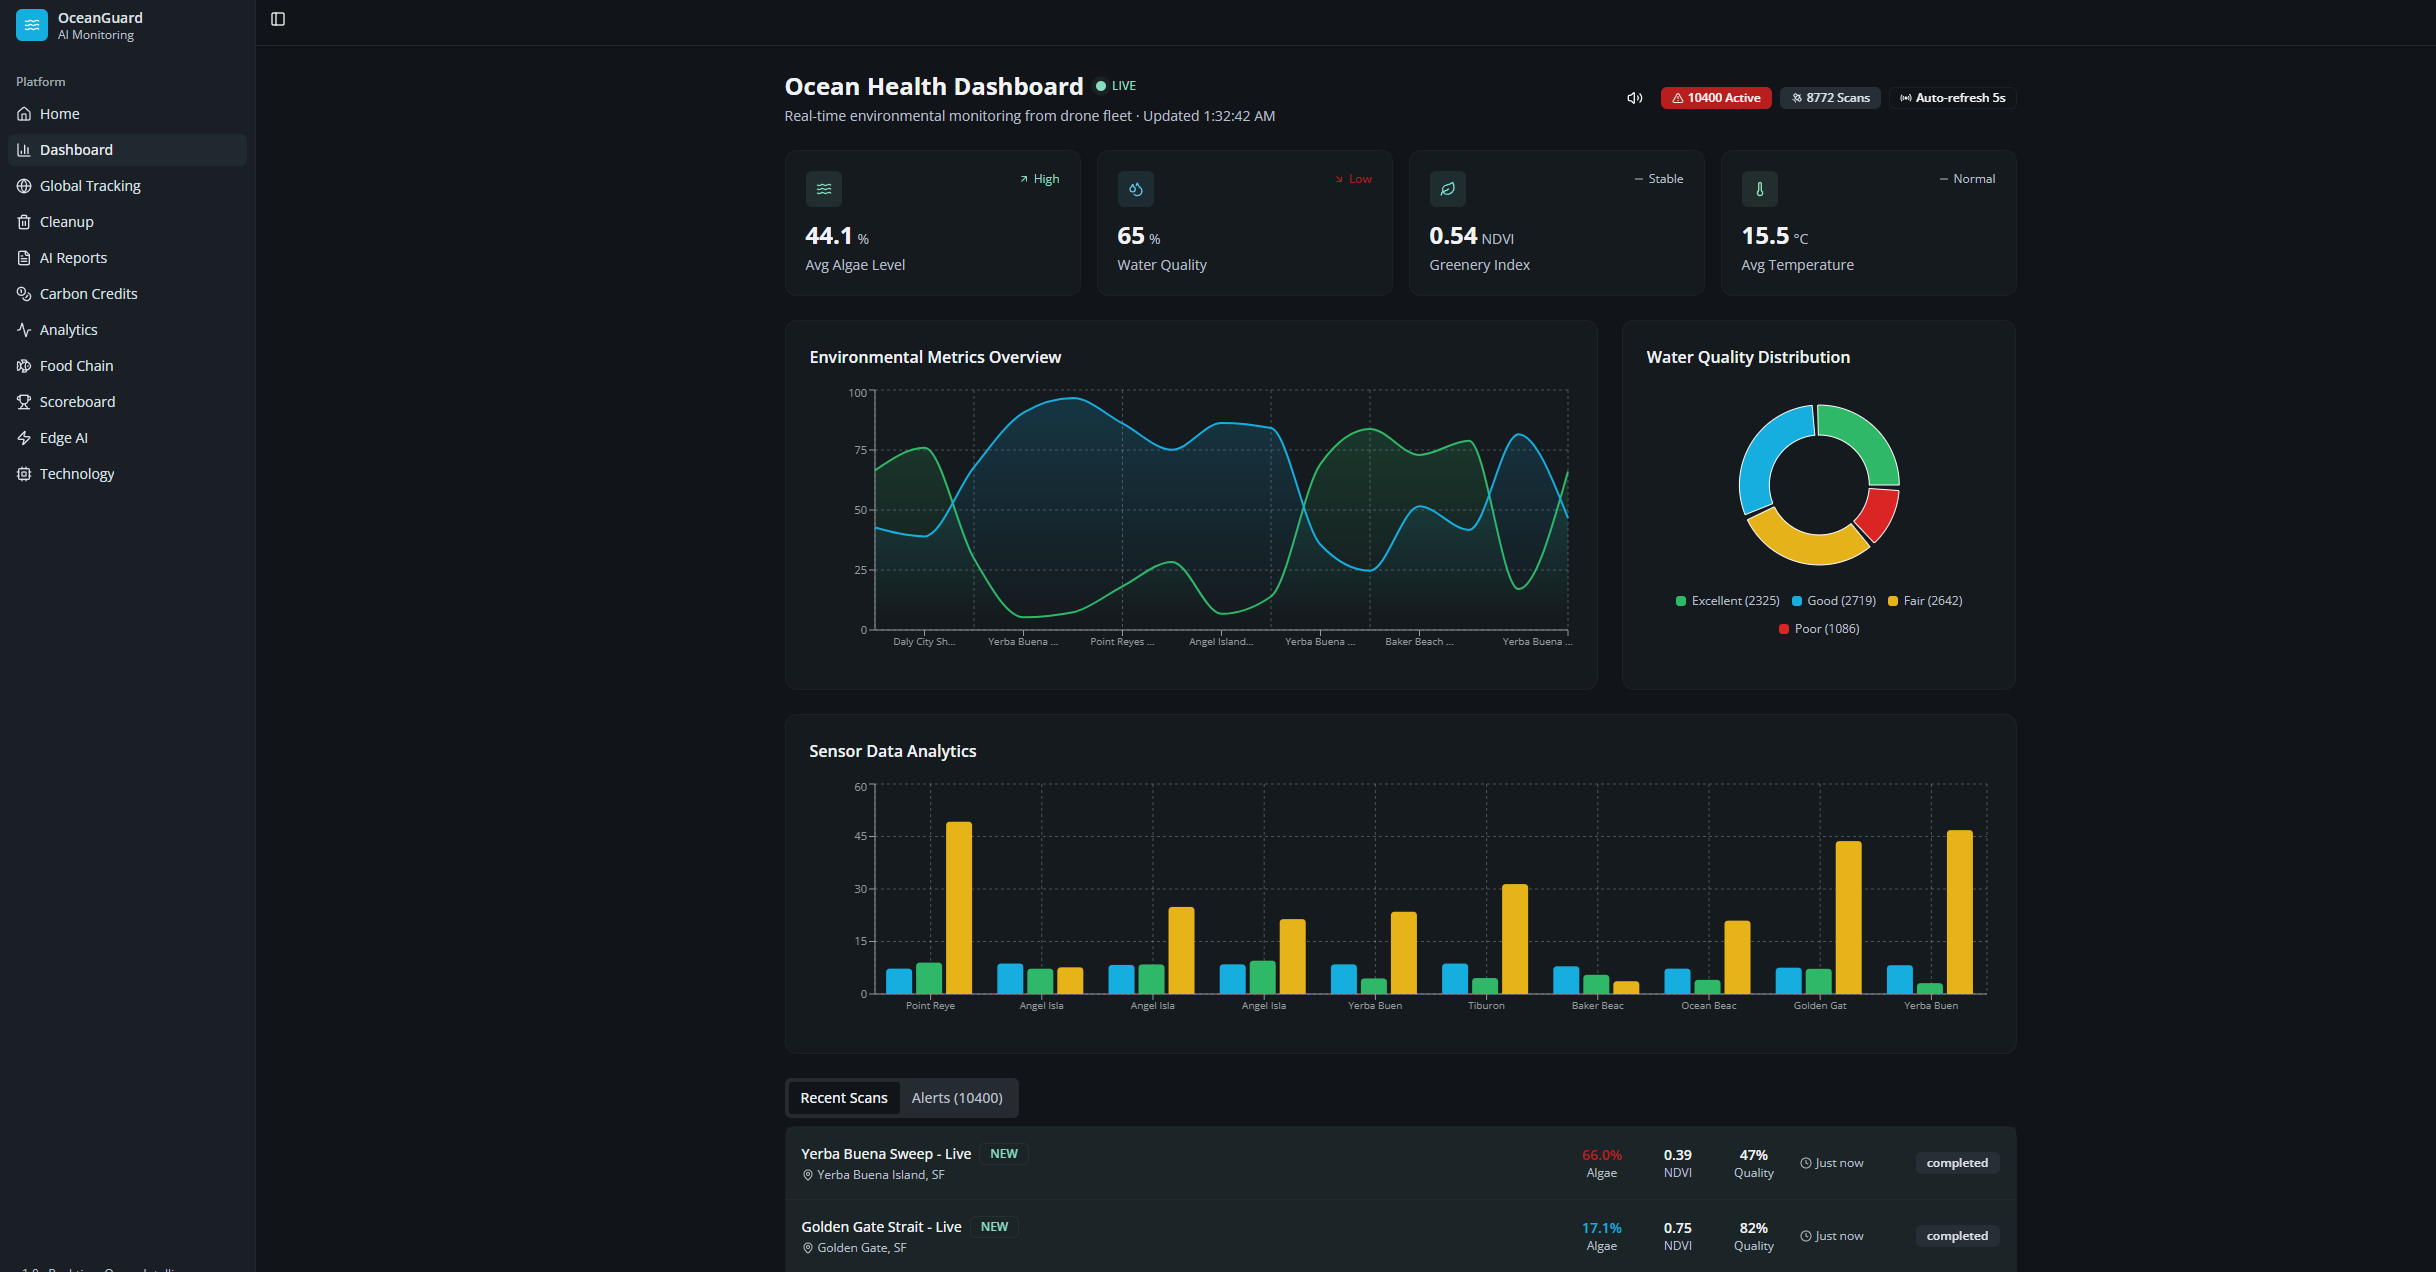The height and width of the screenshot is (1272, 2436).
Task: Click the 10400 Active alerts badge
Action: pos(1715,98)
